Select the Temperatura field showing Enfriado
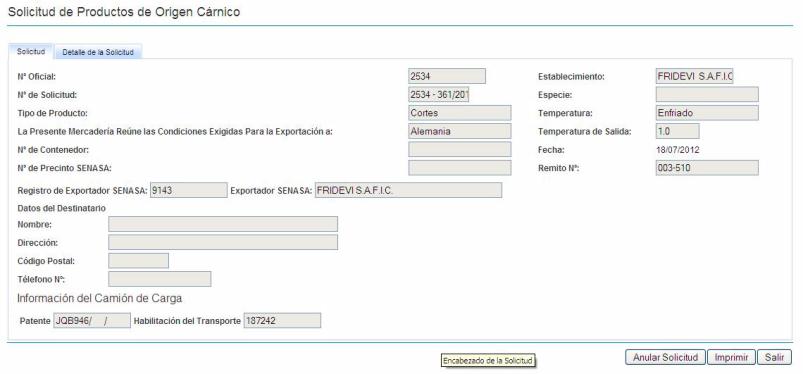This screenshot has width=803, height=374. (707, 113)
